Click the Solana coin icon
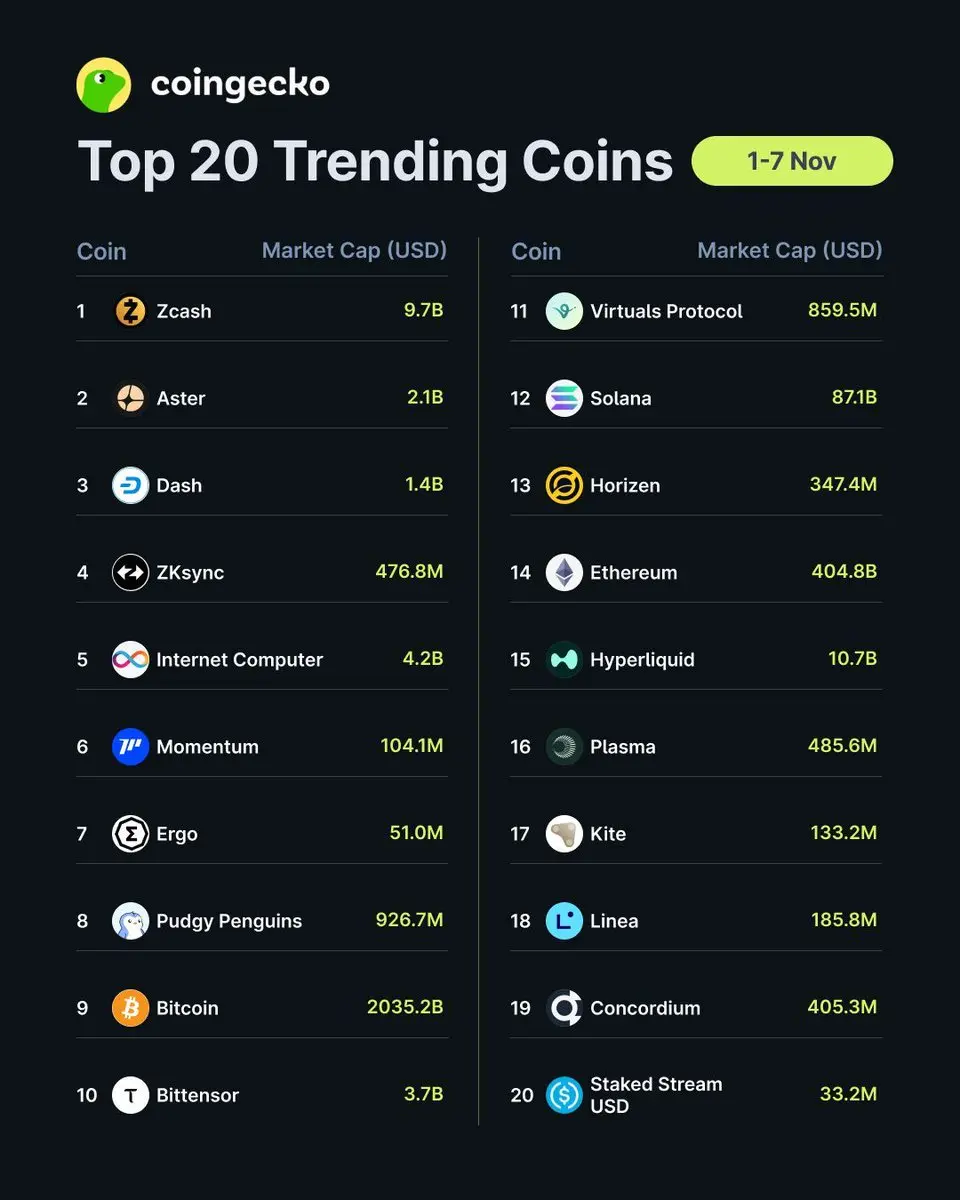Image resolution: width=960 pixels, height=1200 pixels. (564, 398)
